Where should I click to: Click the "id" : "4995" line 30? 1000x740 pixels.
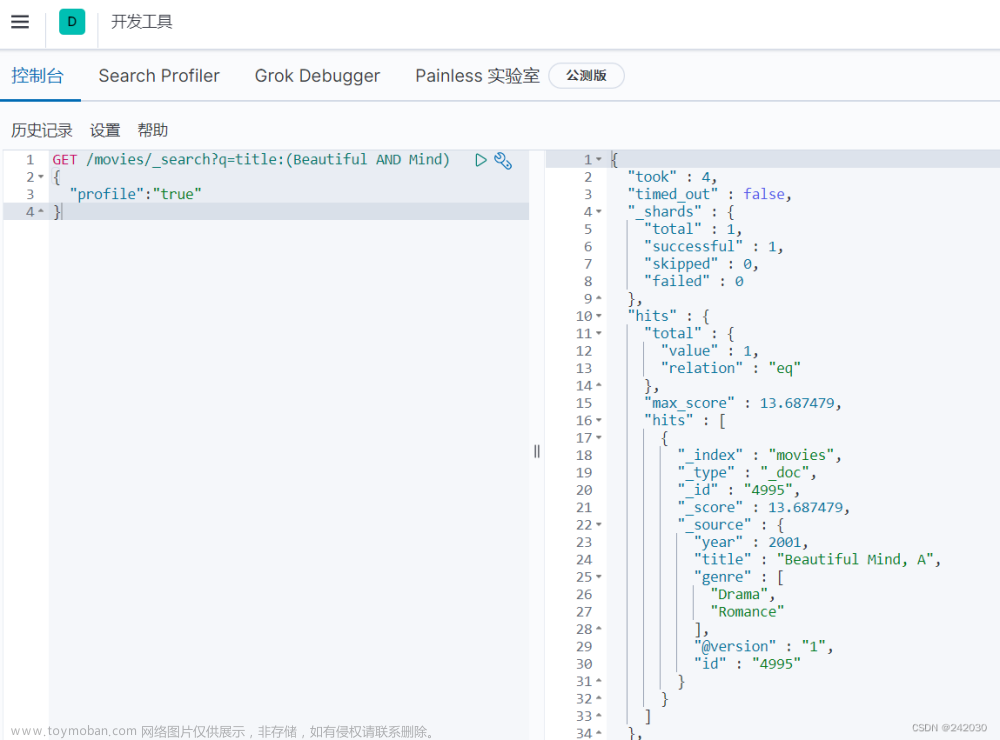pyautogui.click(x=747, y=664)
